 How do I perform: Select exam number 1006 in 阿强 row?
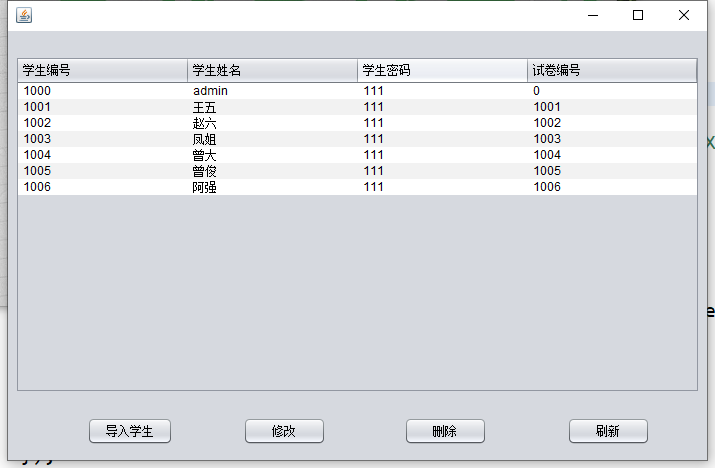point(612,187)
